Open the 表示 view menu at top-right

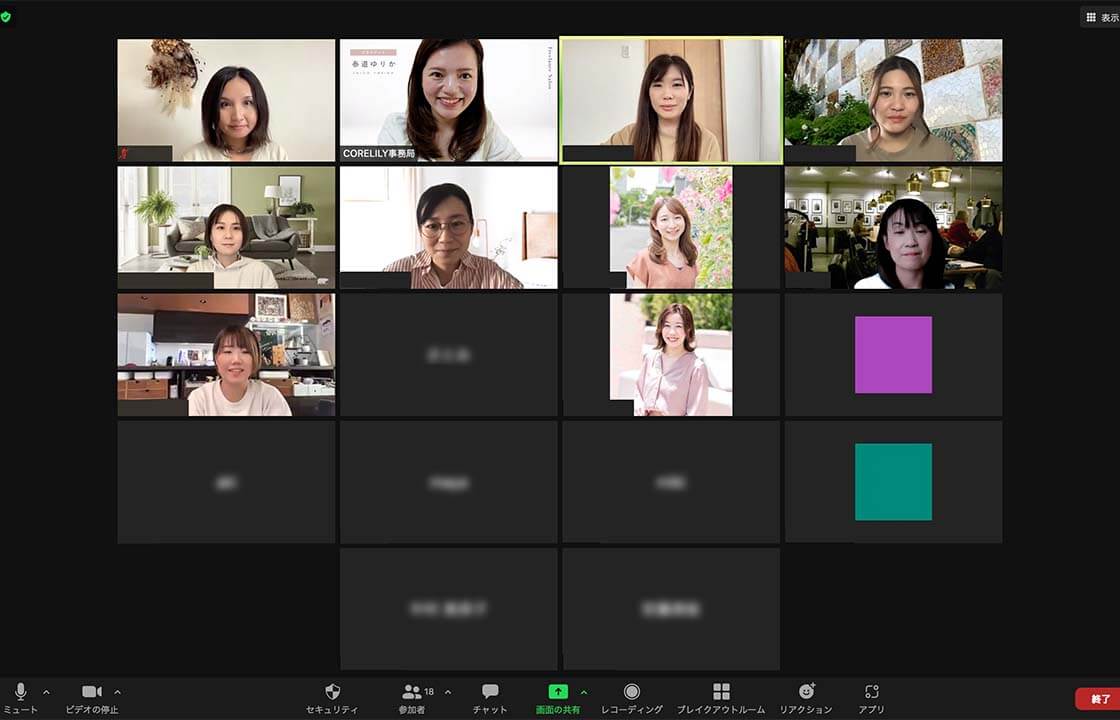pos(1101,17)
